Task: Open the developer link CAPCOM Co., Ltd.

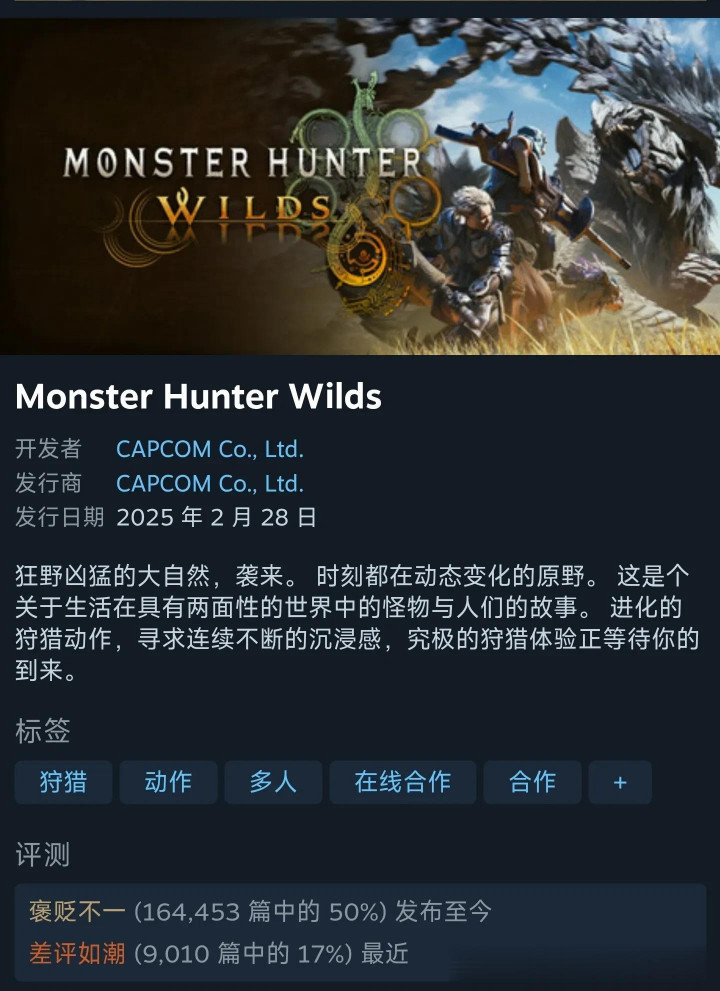Action: coord(210,449)
